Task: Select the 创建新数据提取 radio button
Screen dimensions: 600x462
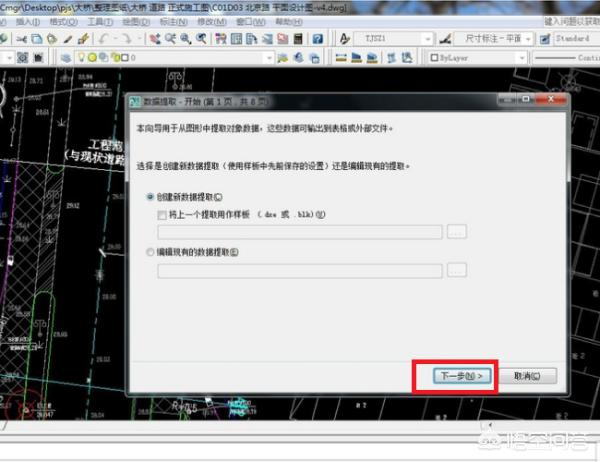Action: pos(151,197)
